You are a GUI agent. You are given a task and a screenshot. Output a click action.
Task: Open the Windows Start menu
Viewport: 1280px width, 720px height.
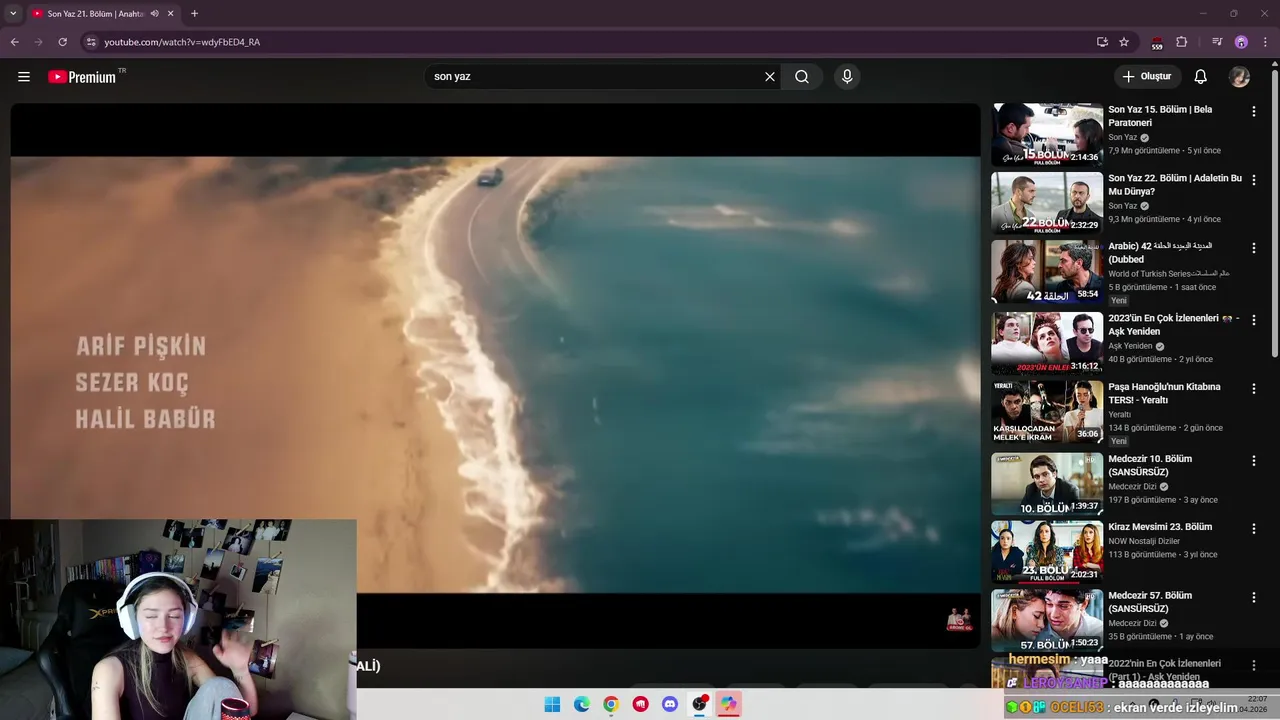point(552,704)
